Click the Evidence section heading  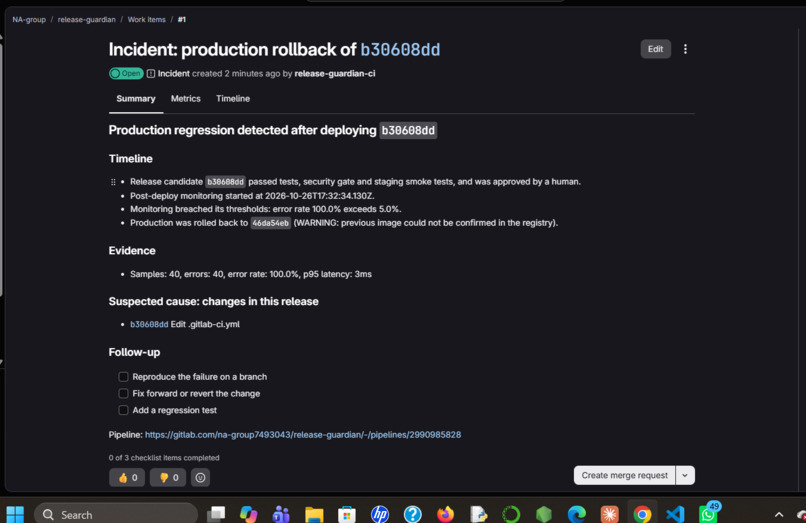[132, 250]
